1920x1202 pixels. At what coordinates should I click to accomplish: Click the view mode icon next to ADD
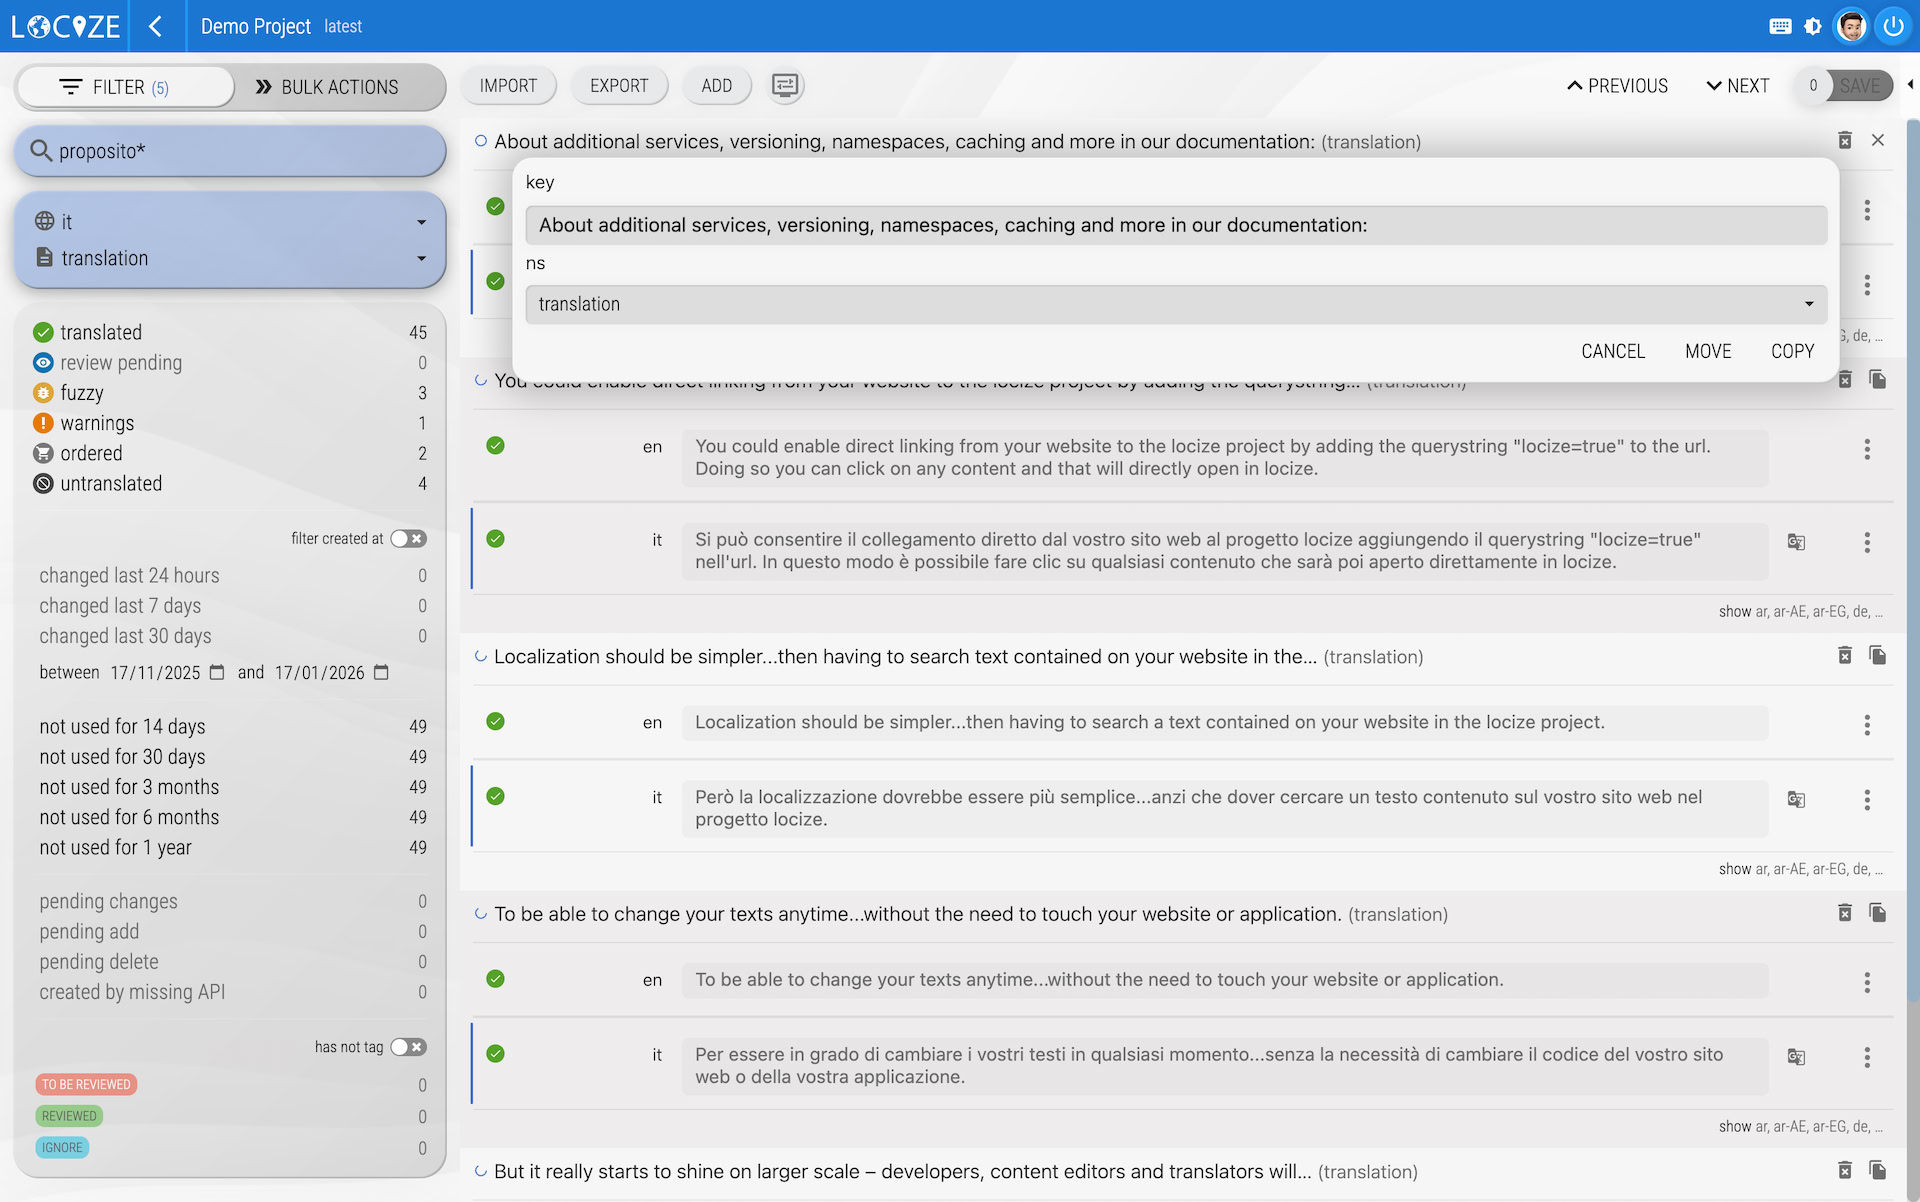785,86
